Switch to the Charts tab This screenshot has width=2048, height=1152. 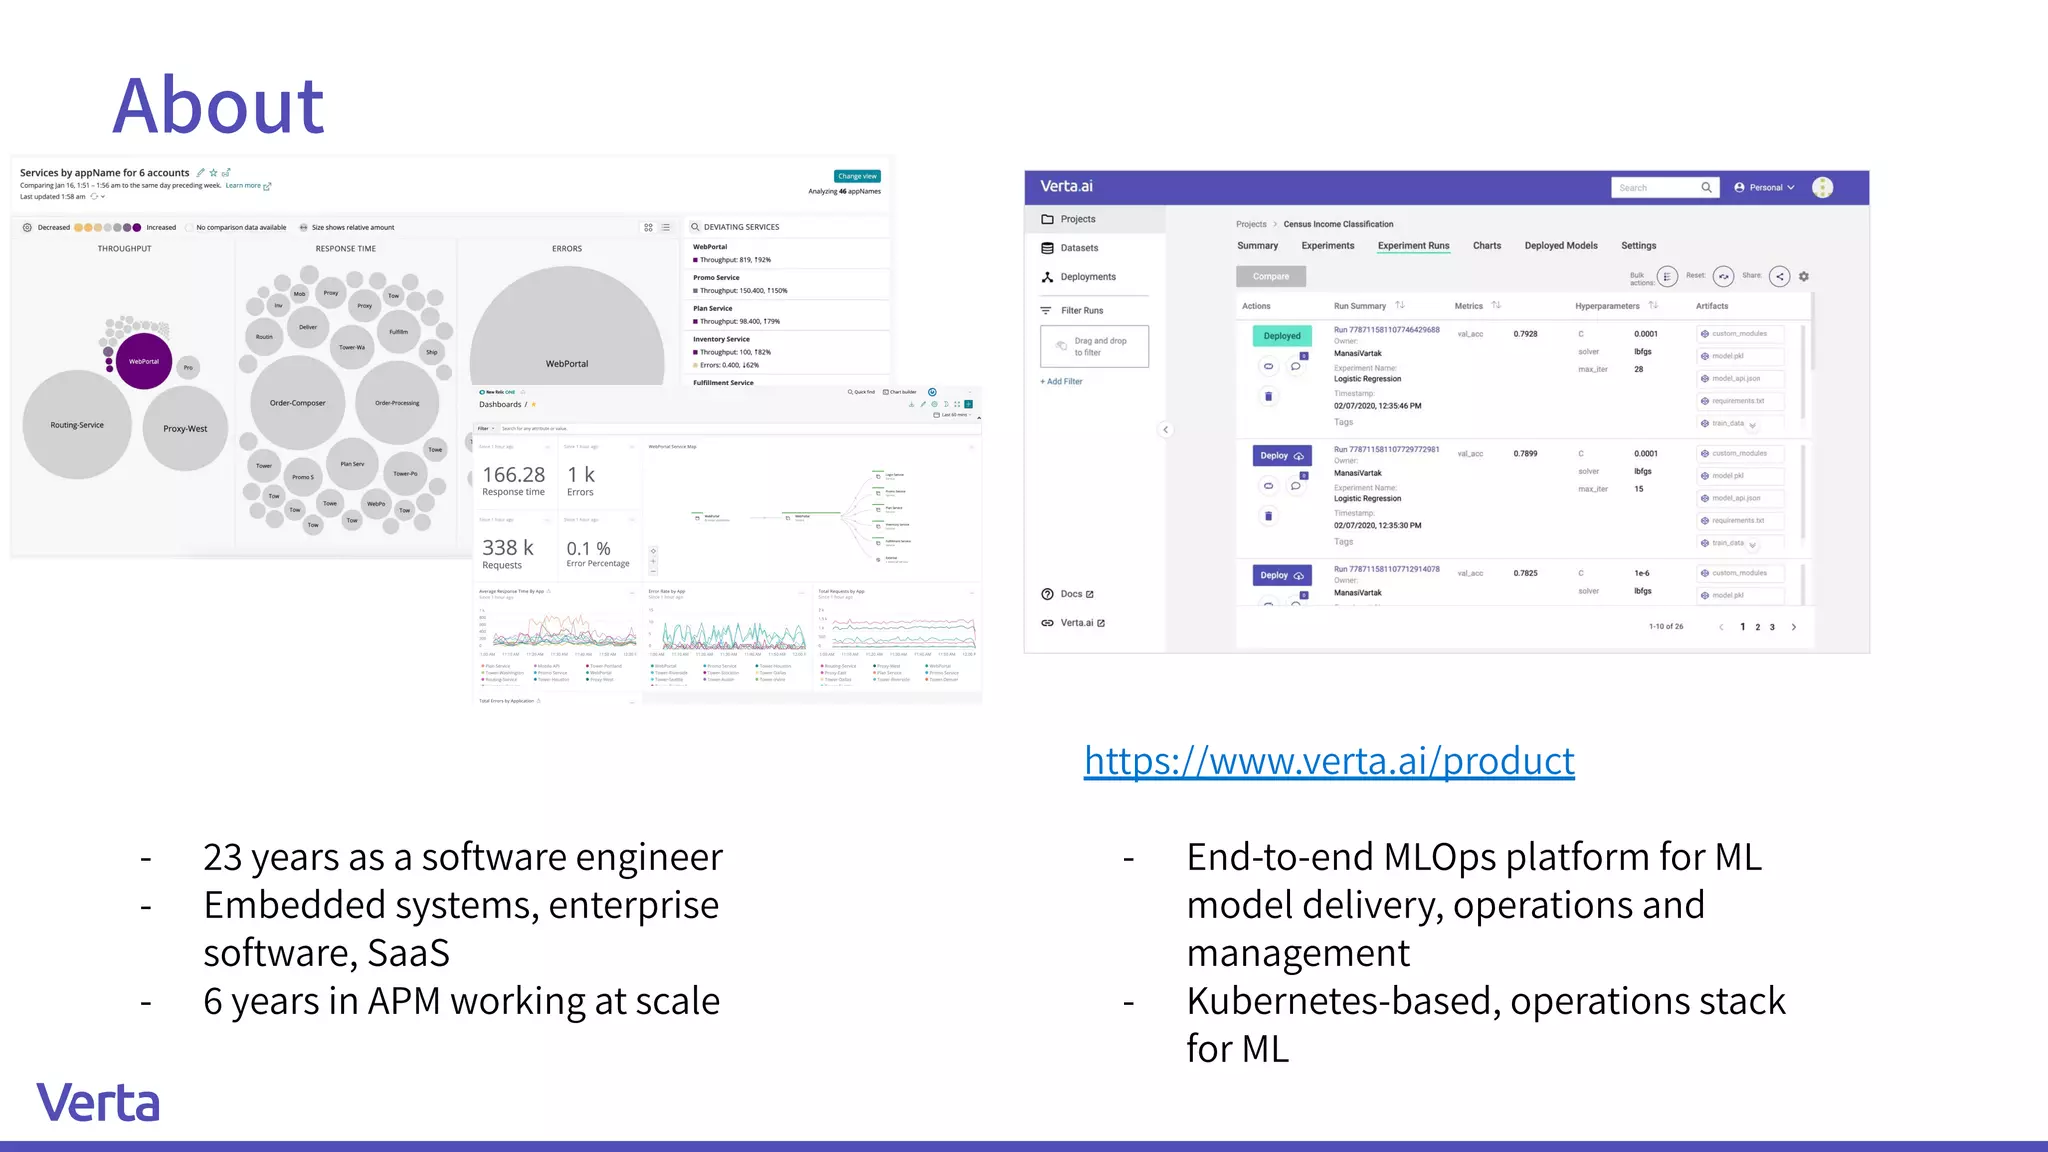coord(1486,246)
